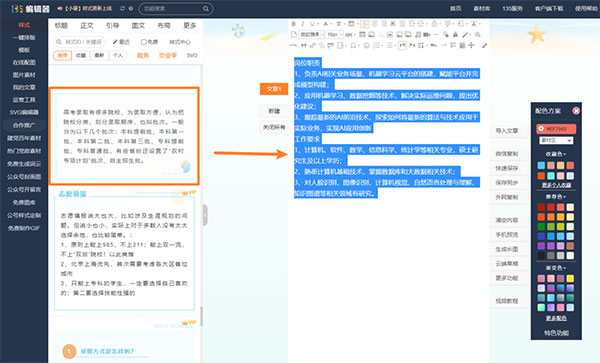Open 一键排版 in left sidebar

click(24, 37)
